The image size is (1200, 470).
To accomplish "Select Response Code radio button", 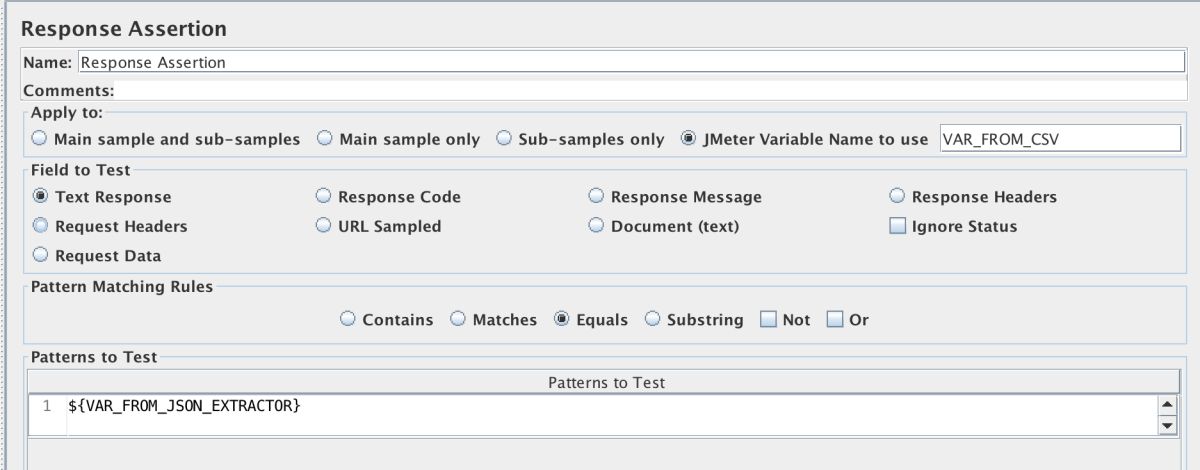I will (x=324, y=197).
